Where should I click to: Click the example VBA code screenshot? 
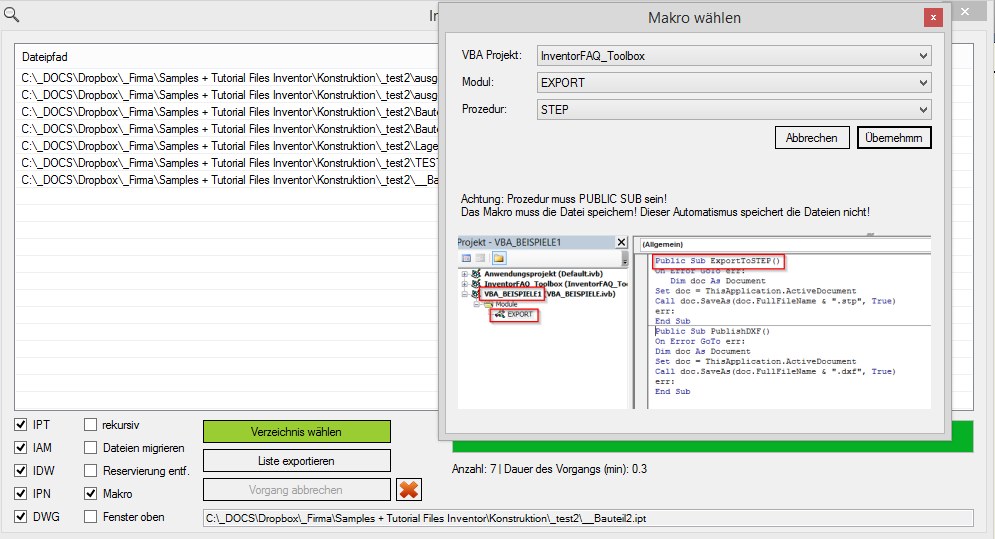pyautogui.click(x=694, y=322)
